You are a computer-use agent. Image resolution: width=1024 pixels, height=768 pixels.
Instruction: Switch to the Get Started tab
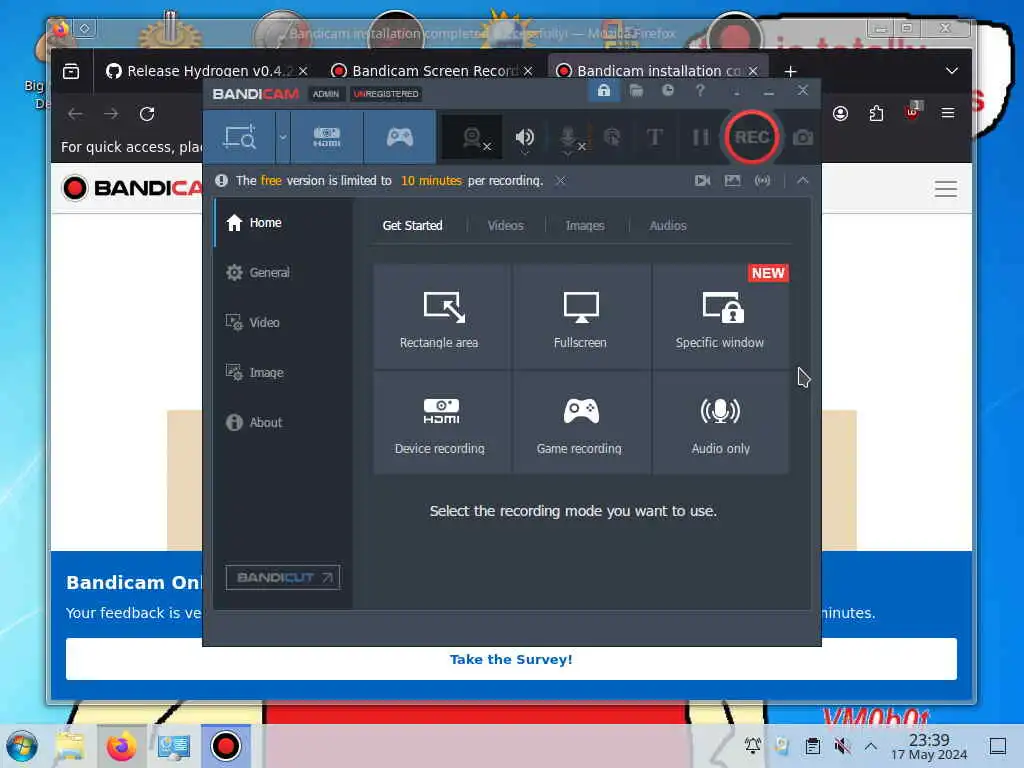(413, 225)
